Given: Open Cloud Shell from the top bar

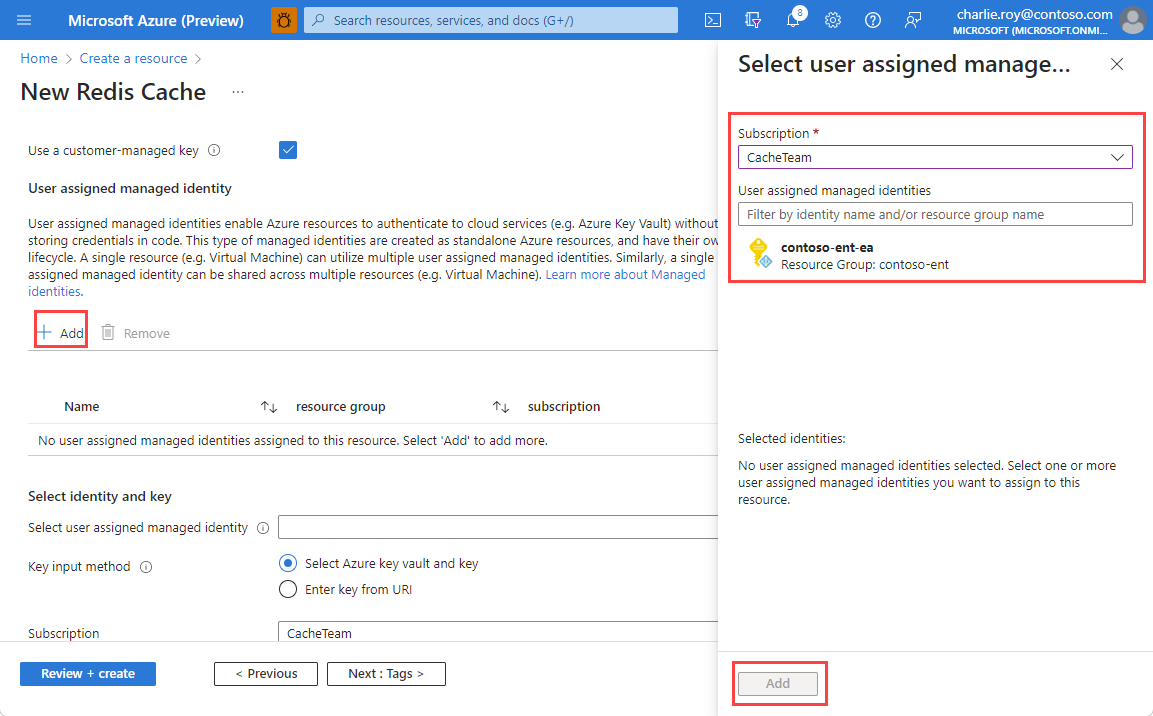Looking at the screenshot, I should pyautogui.click(x=713, y=20).
